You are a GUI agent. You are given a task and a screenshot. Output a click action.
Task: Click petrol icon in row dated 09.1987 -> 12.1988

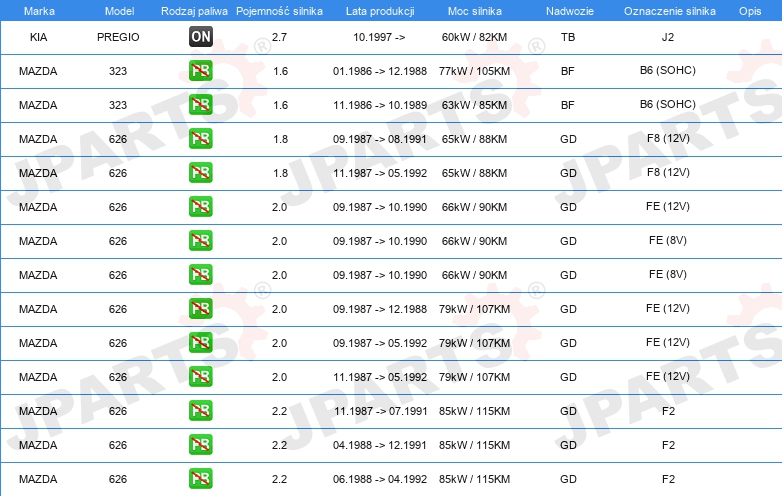[200, 308]
